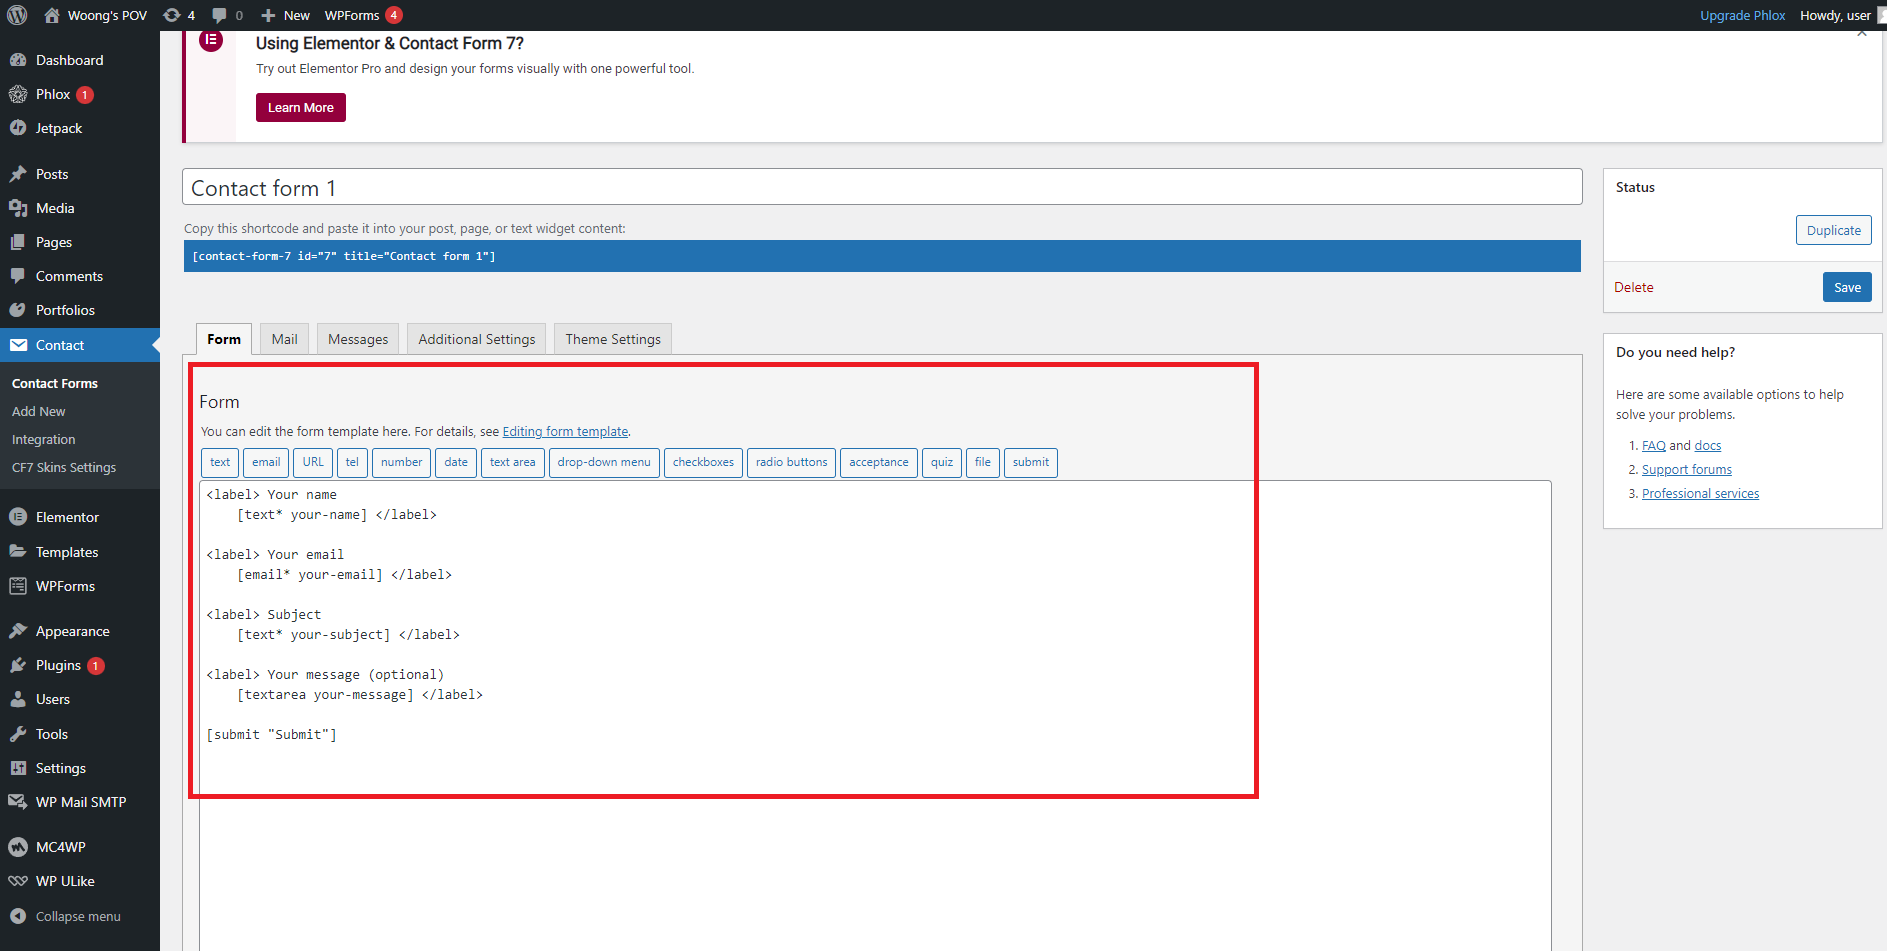Open the FAQ help link
The width and height of the screenshot is (1887, 951).
1654,446
